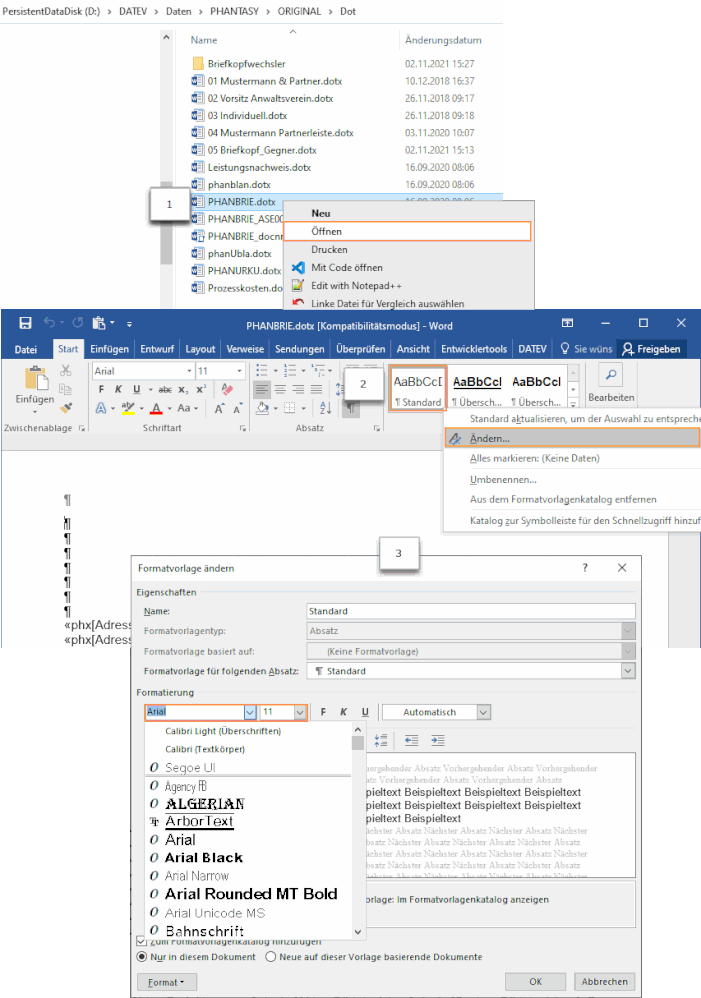
Task: Expand the styles gallery more arrow
Action: [574, 404]
